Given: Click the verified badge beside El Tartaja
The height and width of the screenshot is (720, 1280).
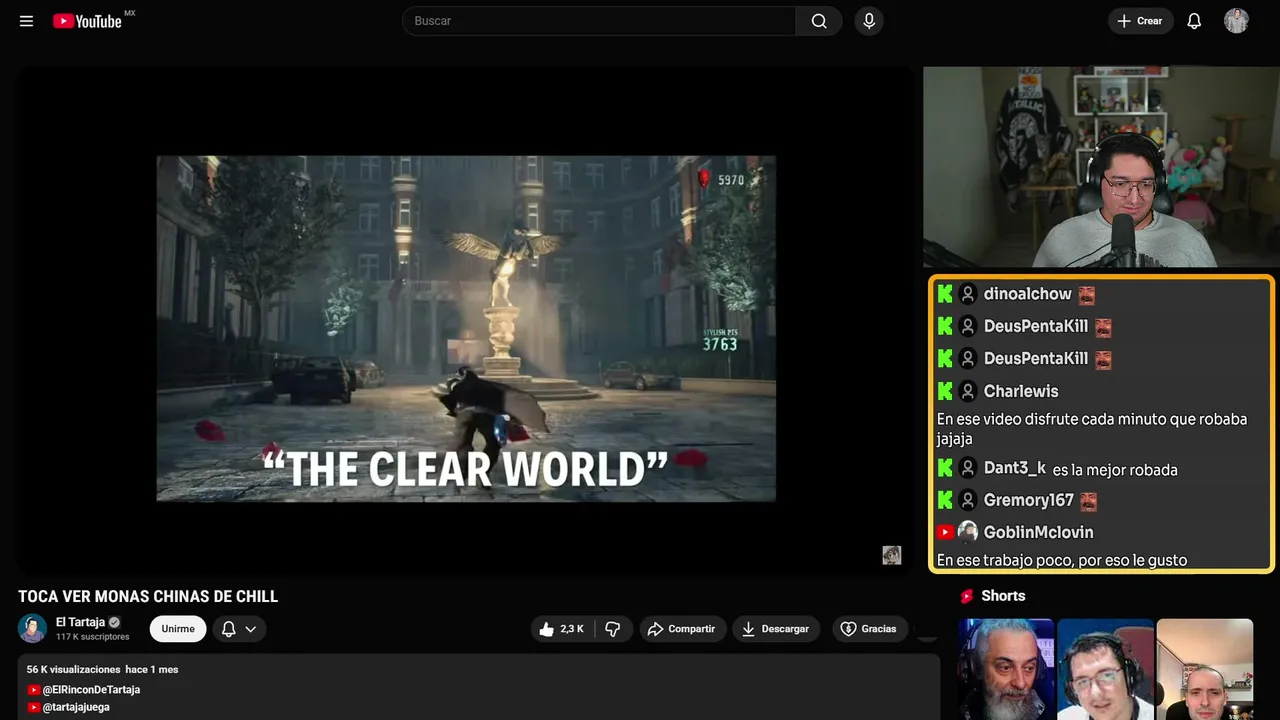Looking at the screenshot, I should click(114, 622).
